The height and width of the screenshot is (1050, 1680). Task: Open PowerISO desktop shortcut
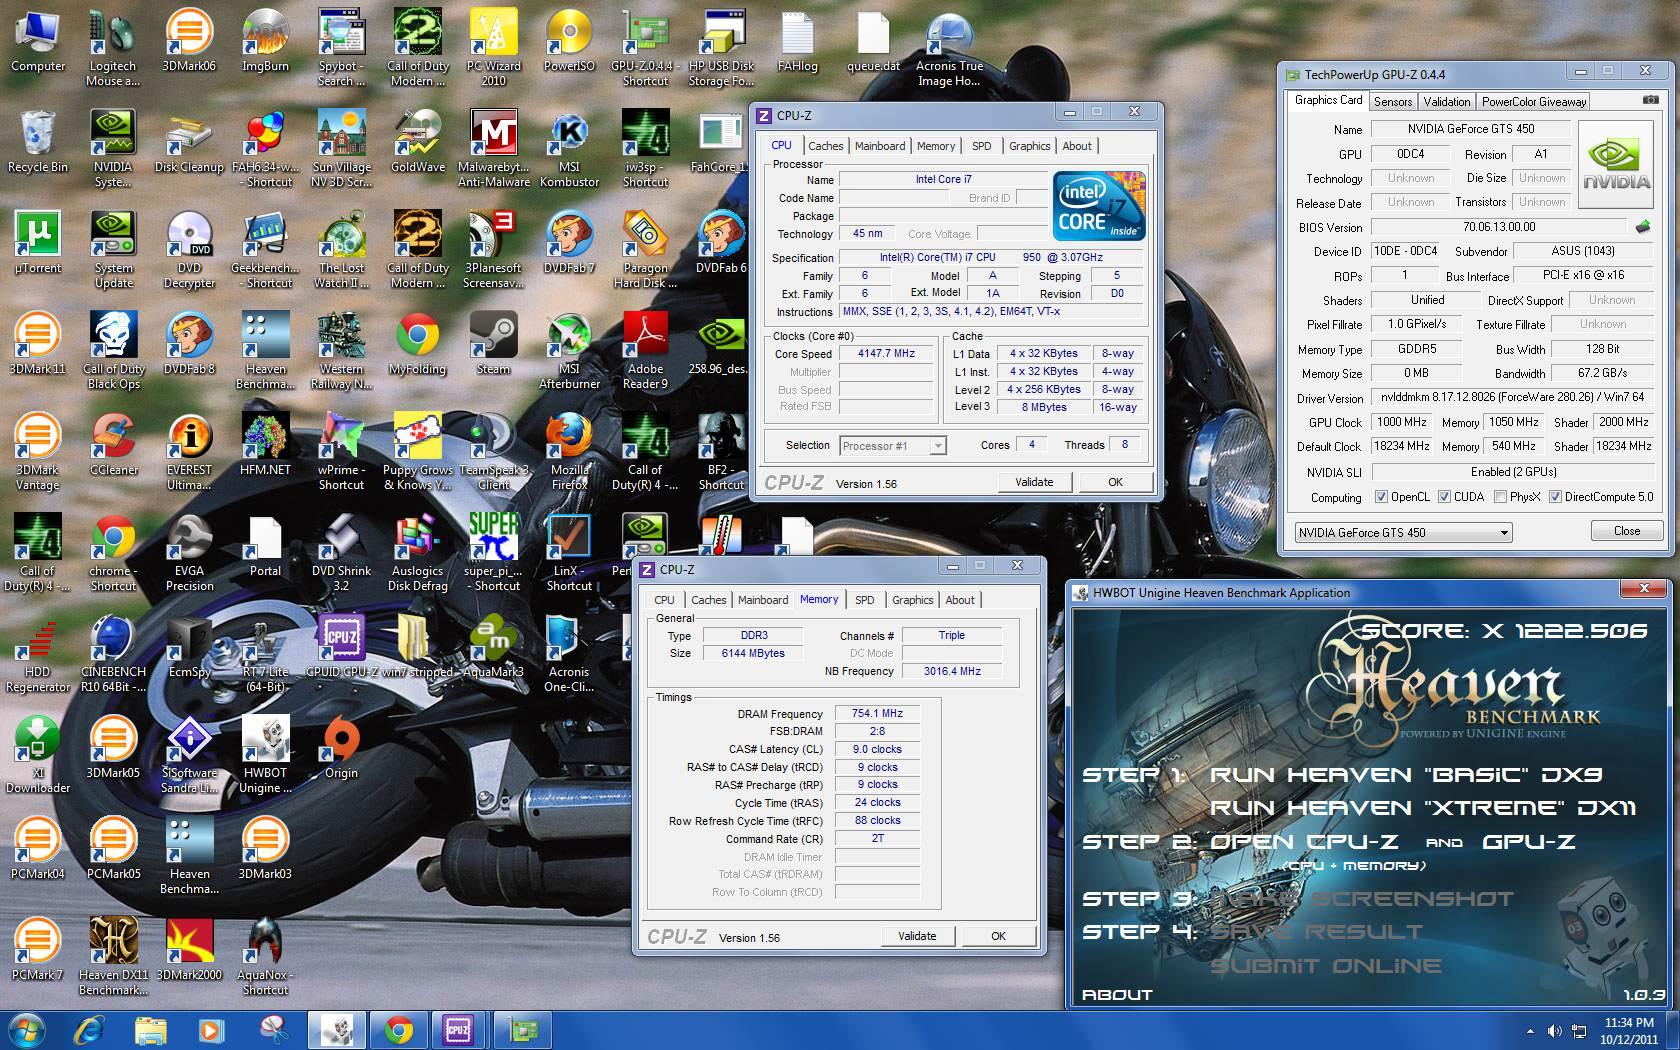(569, 42)
